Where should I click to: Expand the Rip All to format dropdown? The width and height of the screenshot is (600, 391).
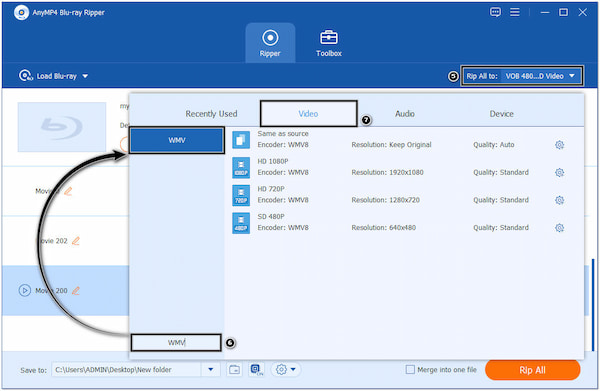point(522,76)
